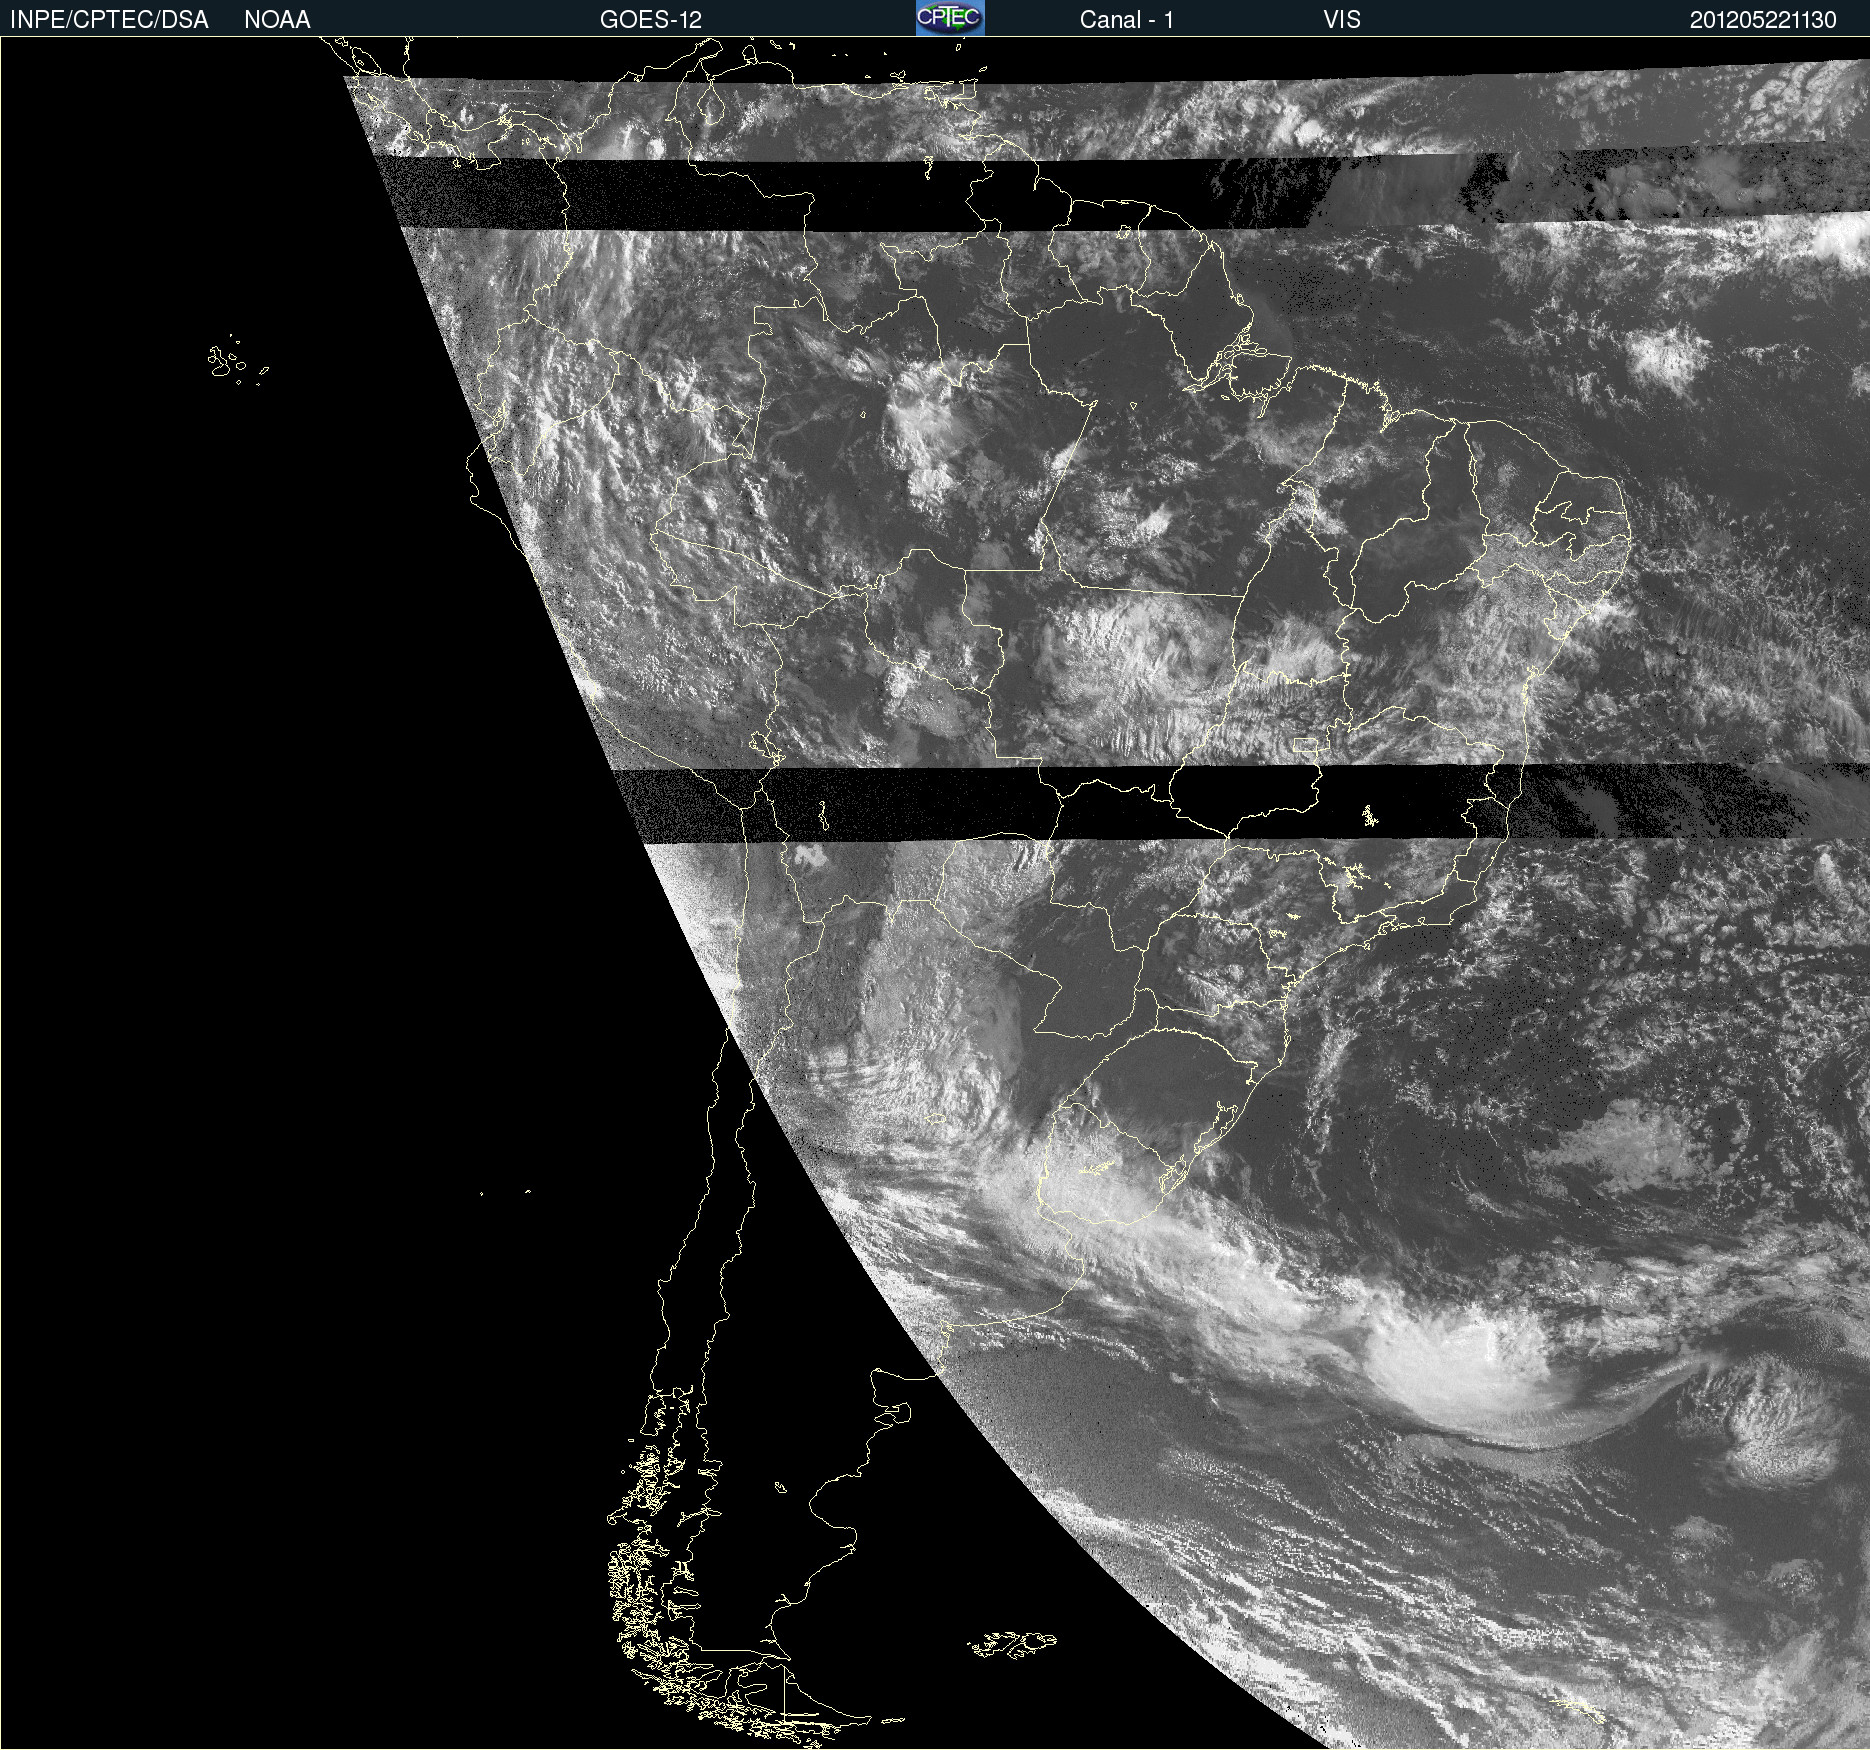Click the Canal - 1 label
This screenshot has height=1750, width=1870.
click(1126, 20)
